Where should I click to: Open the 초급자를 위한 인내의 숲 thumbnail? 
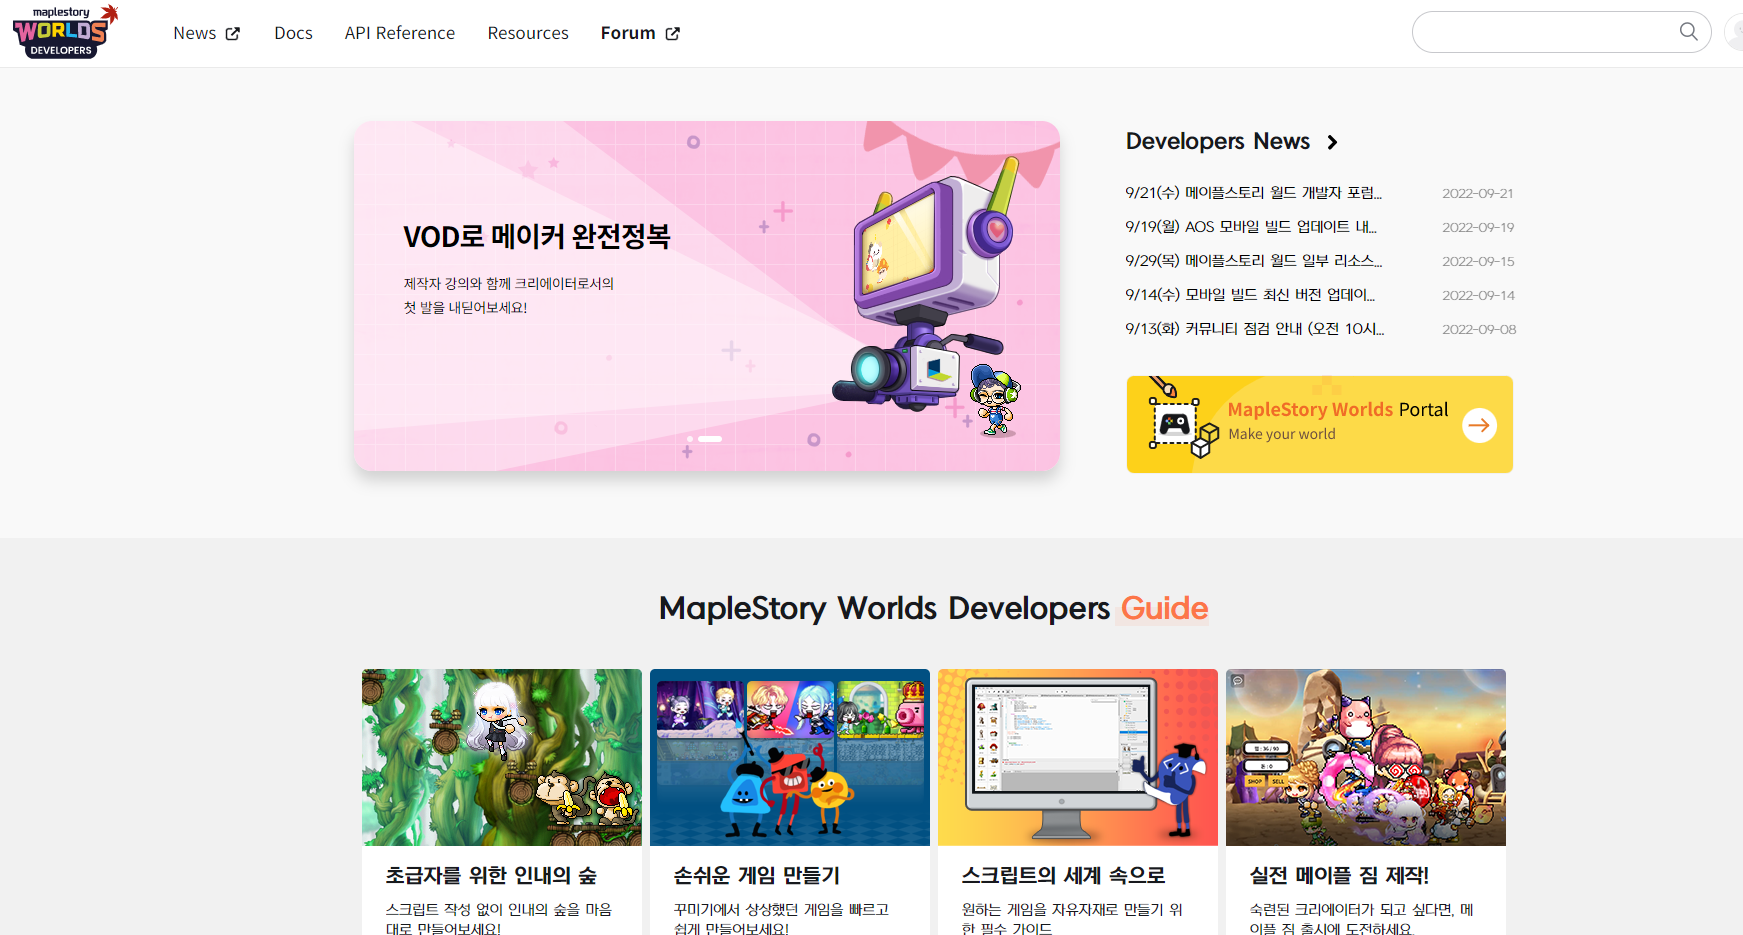502,757
